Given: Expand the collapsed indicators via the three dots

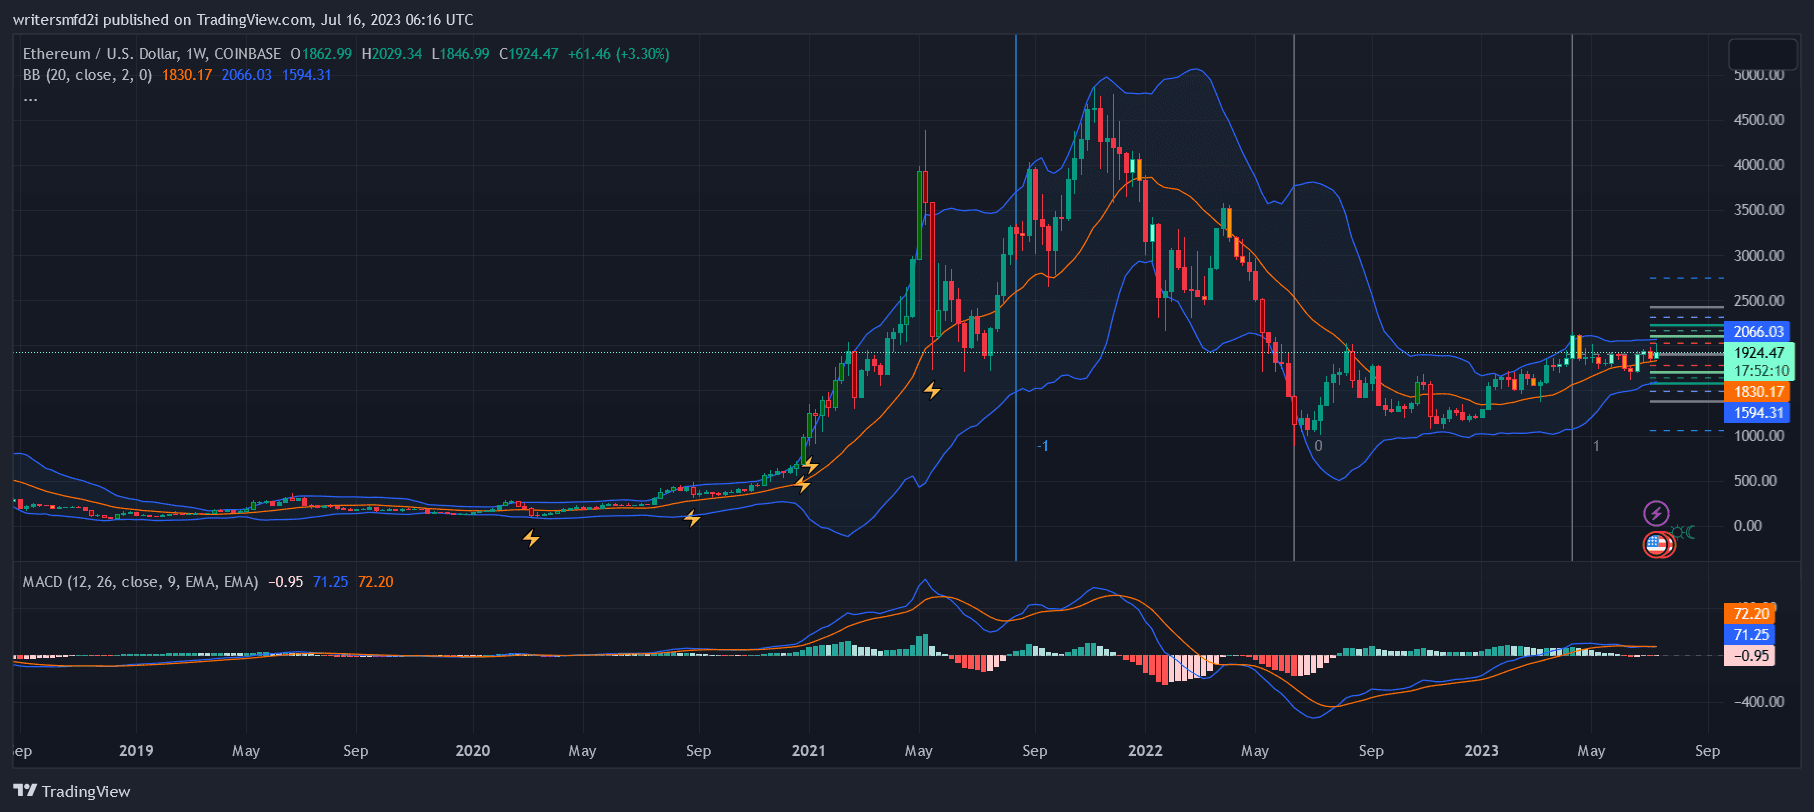Looking at the screenshot, I should 31,98.
